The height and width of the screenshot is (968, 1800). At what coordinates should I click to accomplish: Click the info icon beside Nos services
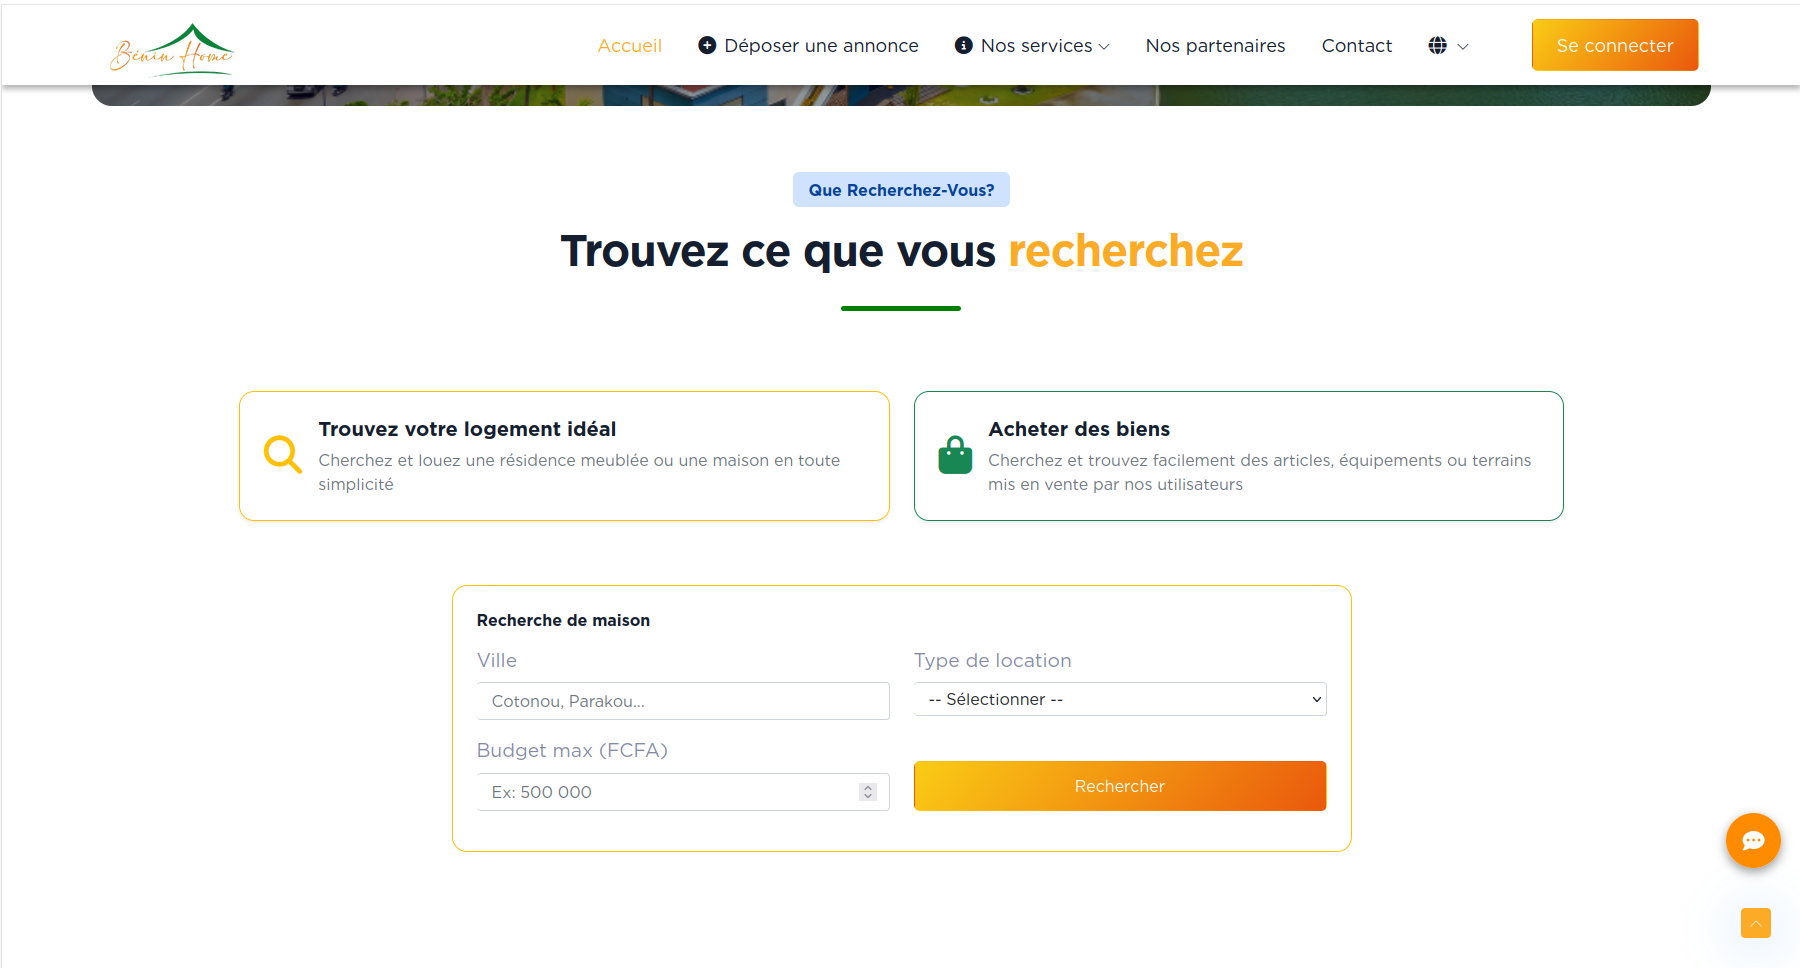[964, 45]
